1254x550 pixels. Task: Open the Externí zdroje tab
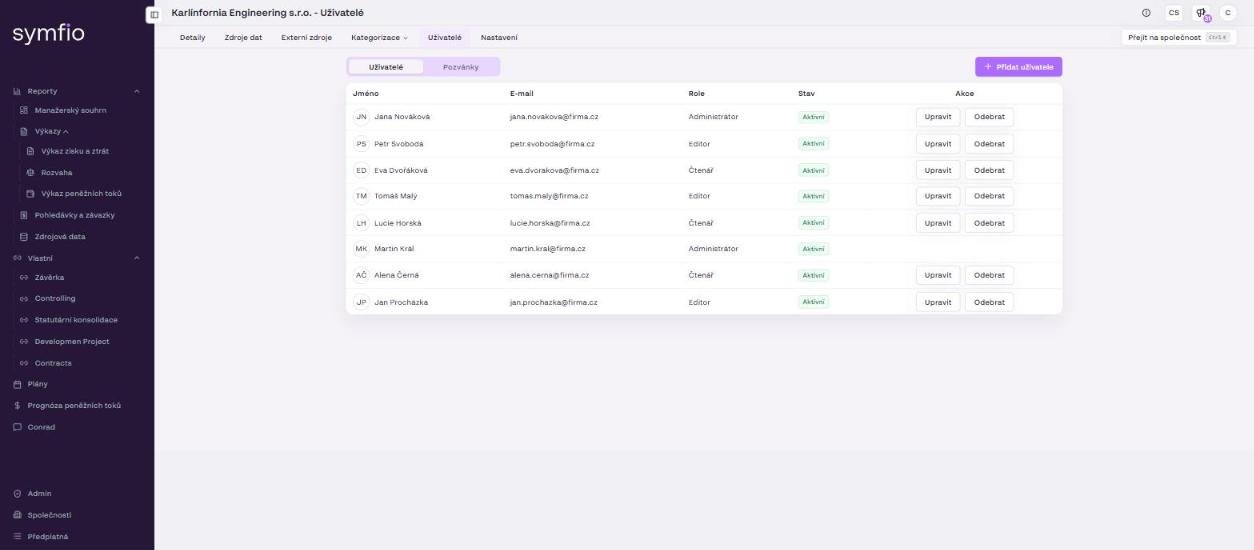tap(306, 37)
